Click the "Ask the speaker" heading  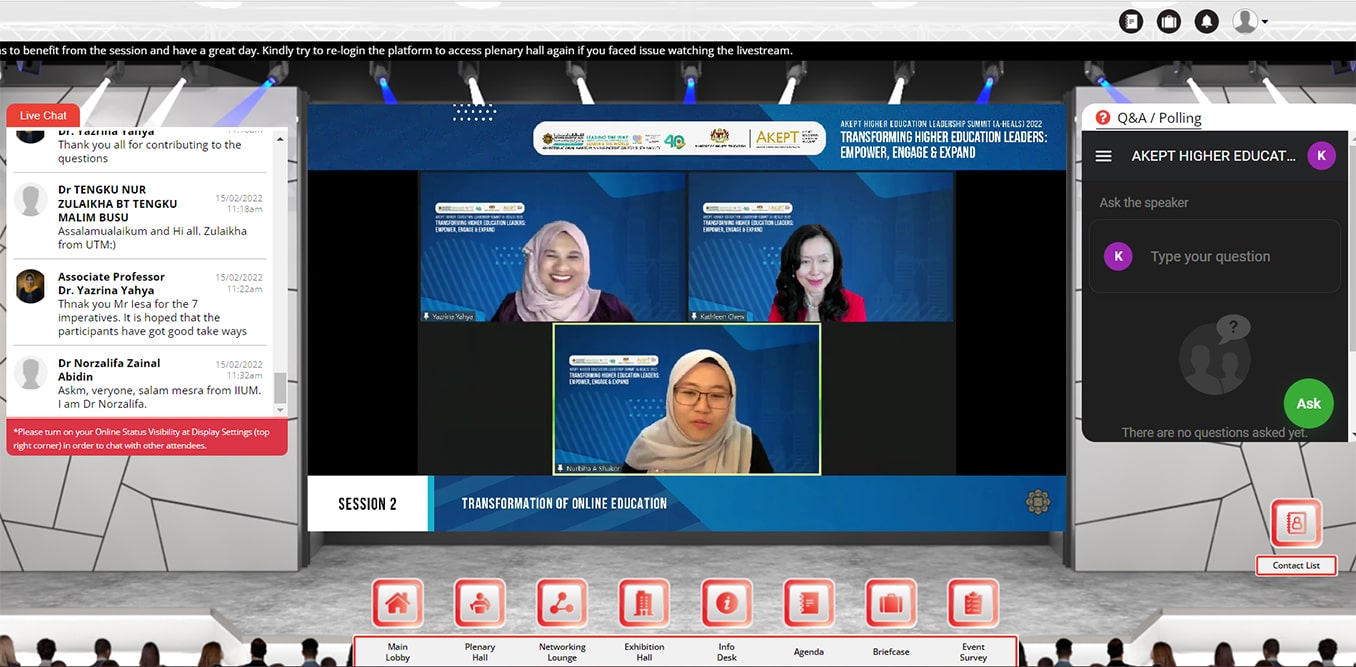coord(1144,203)
